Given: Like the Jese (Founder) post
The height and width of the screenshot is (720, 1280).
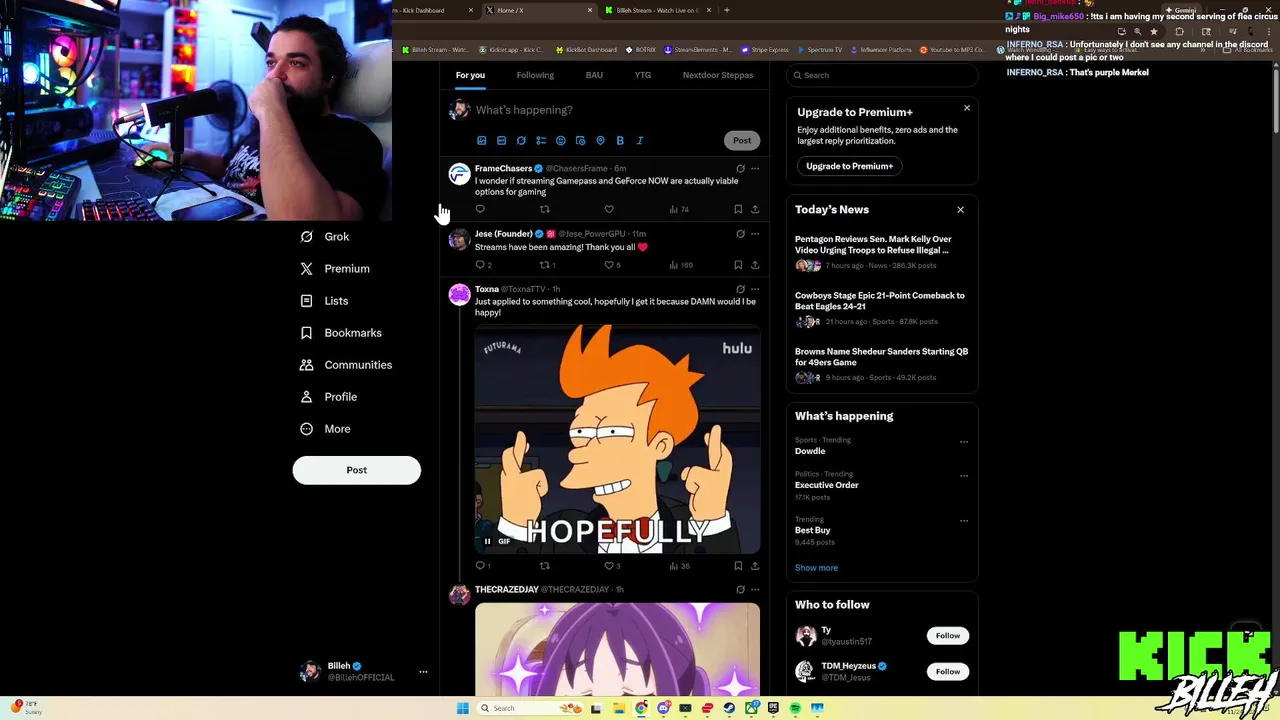Looking at the screenshot, I should pos(609,265).
